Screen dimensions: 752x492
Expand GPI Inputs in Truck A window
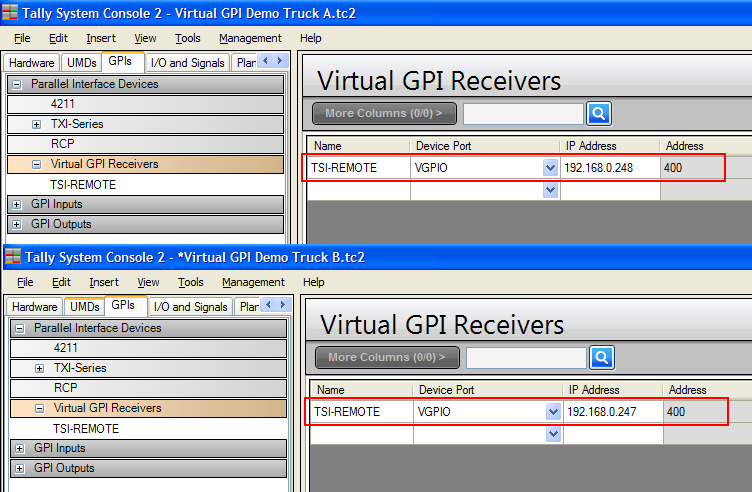tap(17, 205)
